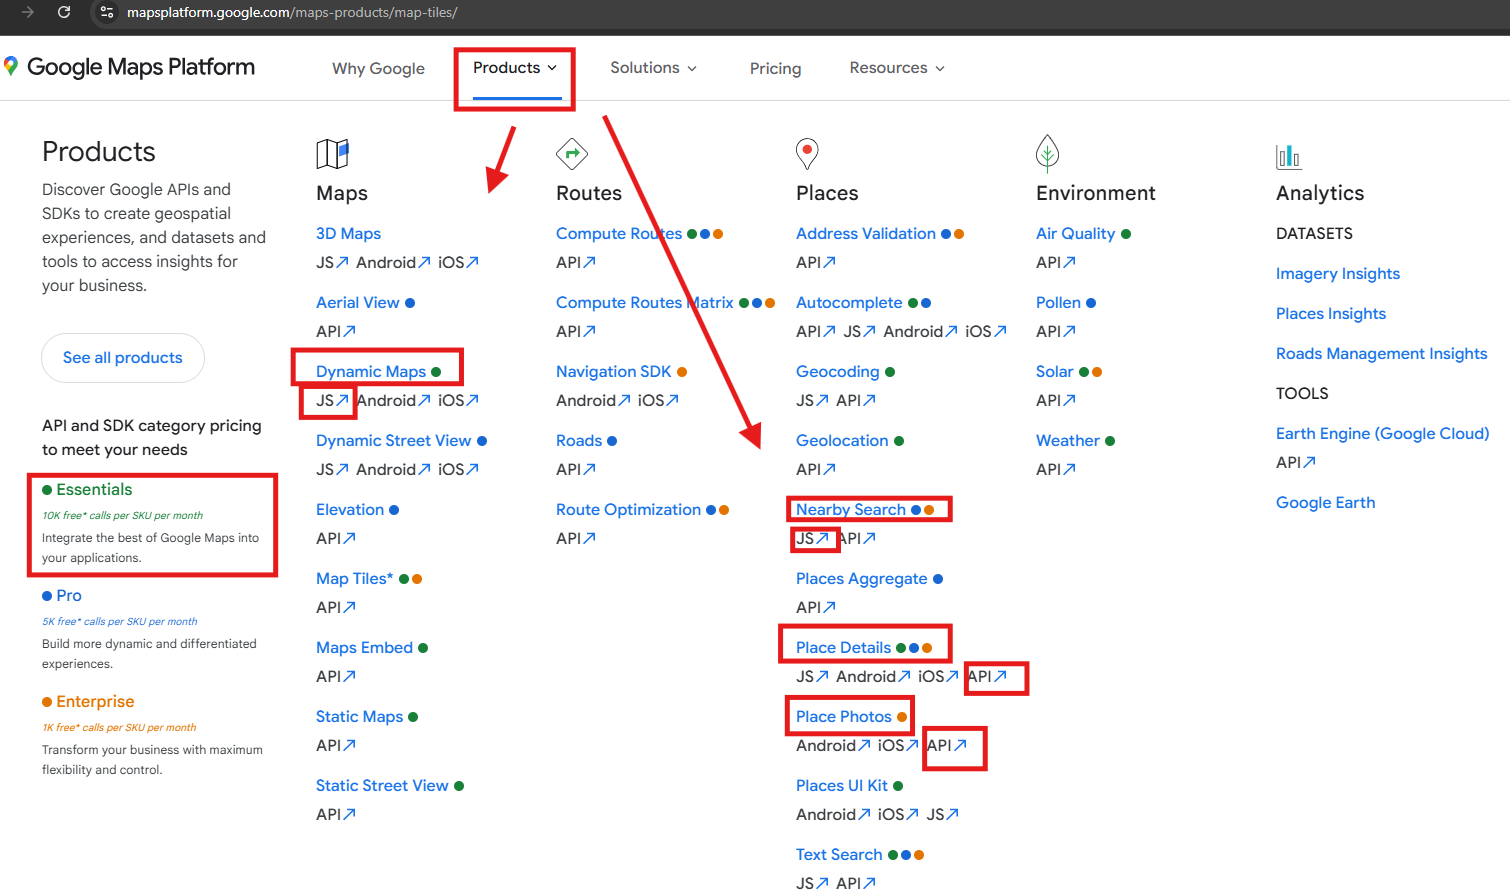The image size is (1510, 894).
Task: Open the Text Search product link
Action: coord(839,854)
